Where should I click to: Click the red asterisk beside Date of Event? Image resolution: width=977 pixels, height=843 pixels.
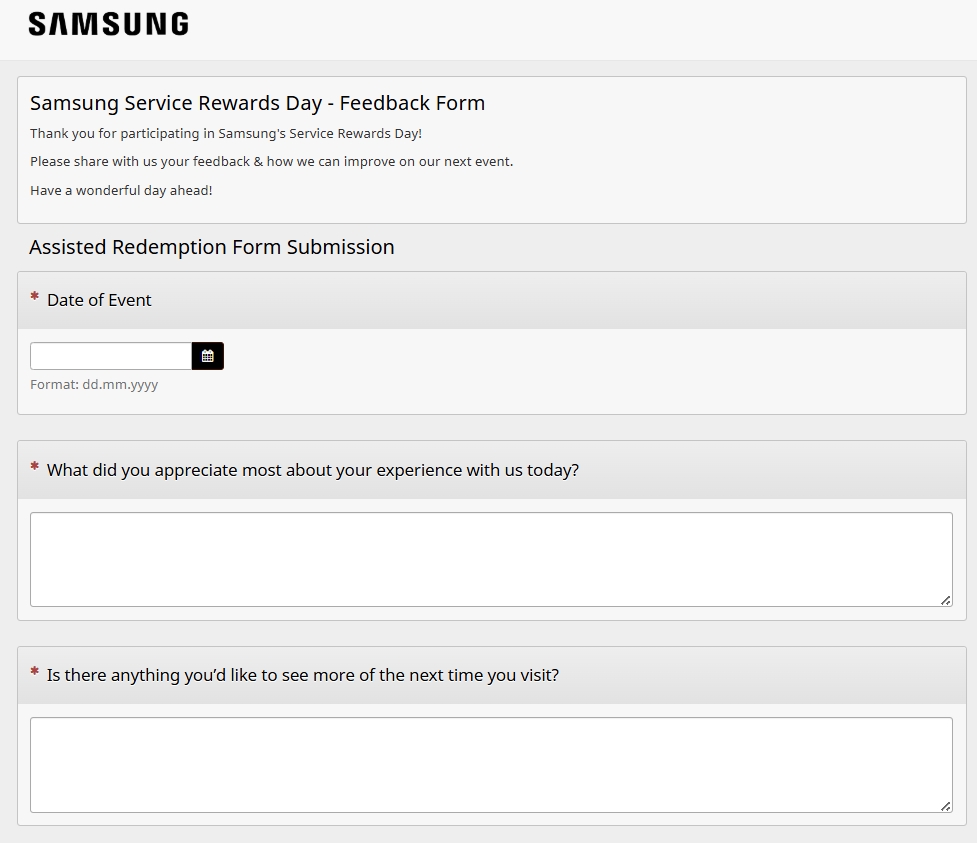35,298
